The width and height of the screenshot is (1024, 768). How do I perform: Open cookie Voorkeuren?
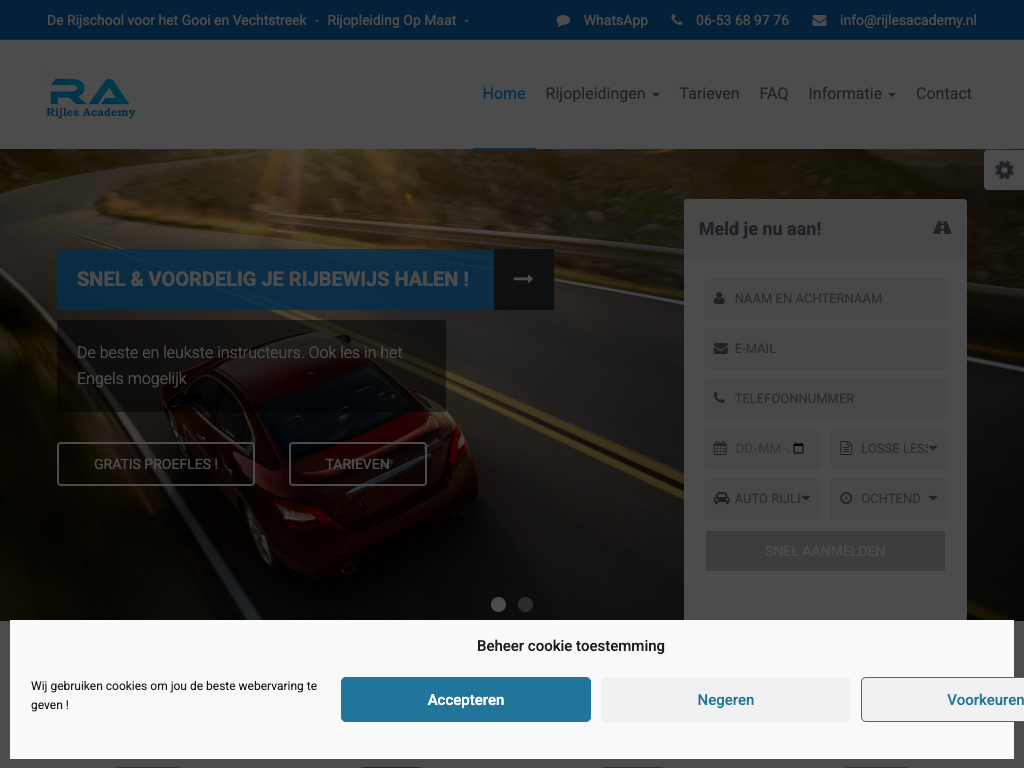coord(943,699)
